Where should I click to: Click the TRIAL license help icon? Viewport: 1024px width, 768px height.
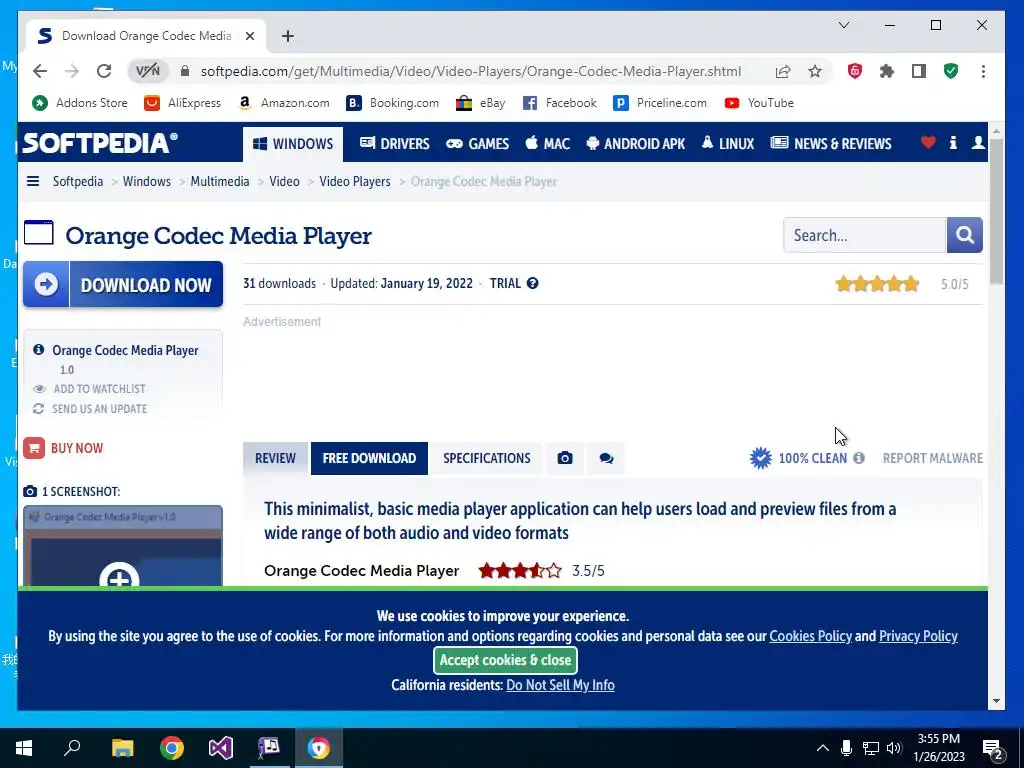[533, 283]
